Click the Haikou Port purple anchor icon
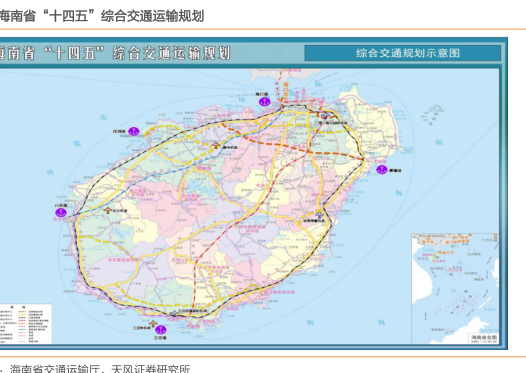This screenshot has height=373, width=526. (265, 102)
